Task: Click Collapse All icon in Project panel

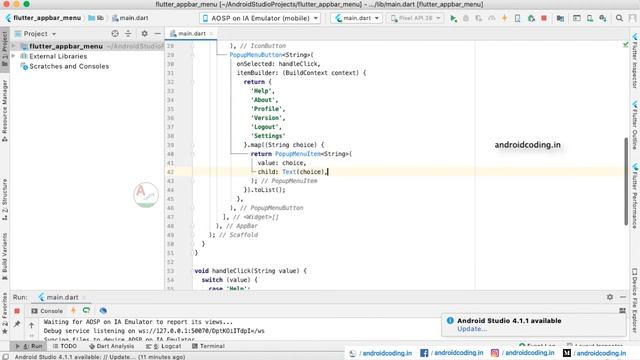Action: pyautogui.click(x=128, y=33)
